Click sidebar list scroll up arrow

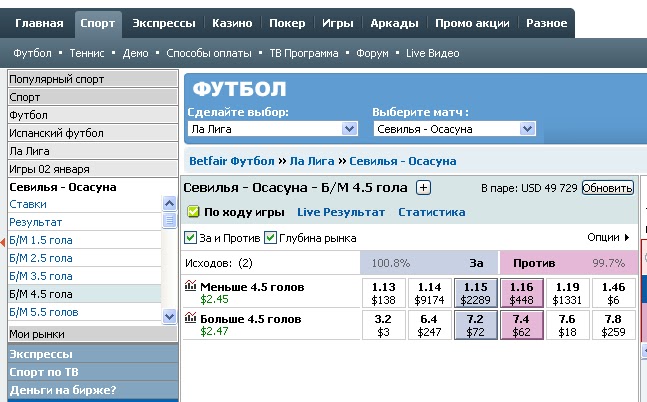click(x=169, y=203)
